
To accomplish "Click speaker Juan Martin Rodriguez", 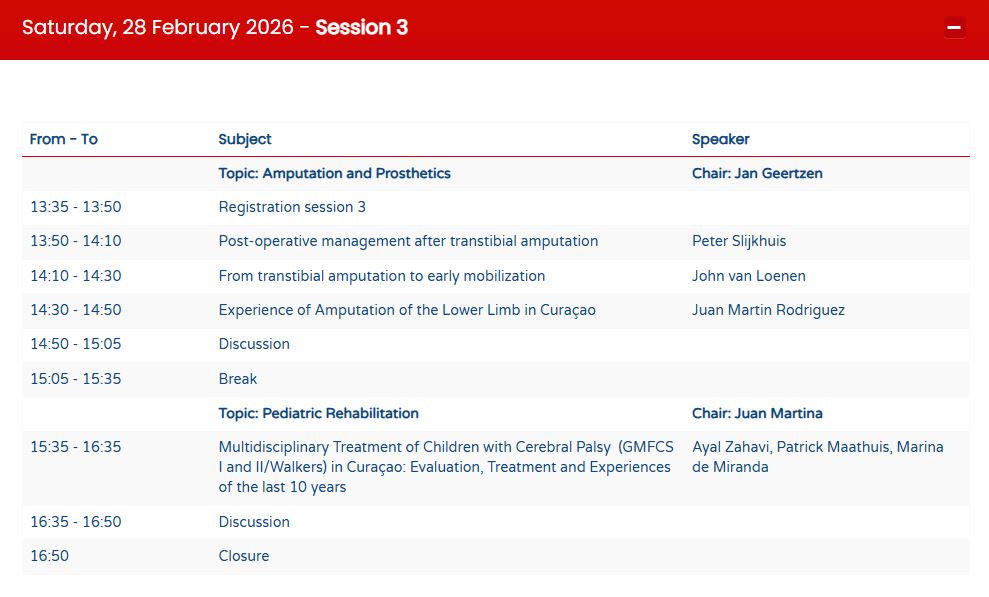I will tap(768, 310).
